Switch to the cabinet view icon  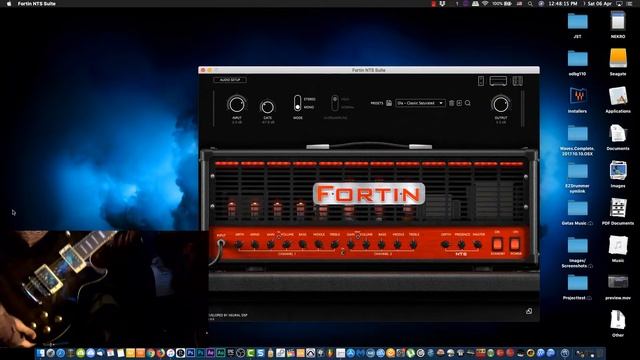pyautogui.click(x=518, y=81)
